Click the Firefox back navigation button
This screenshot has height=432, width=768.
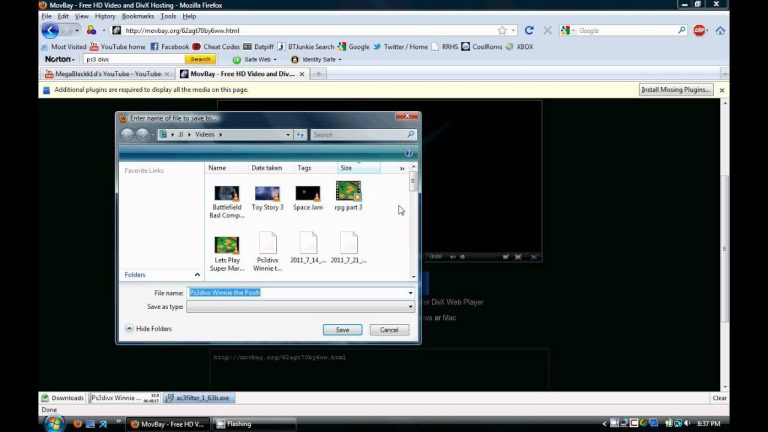49,31
